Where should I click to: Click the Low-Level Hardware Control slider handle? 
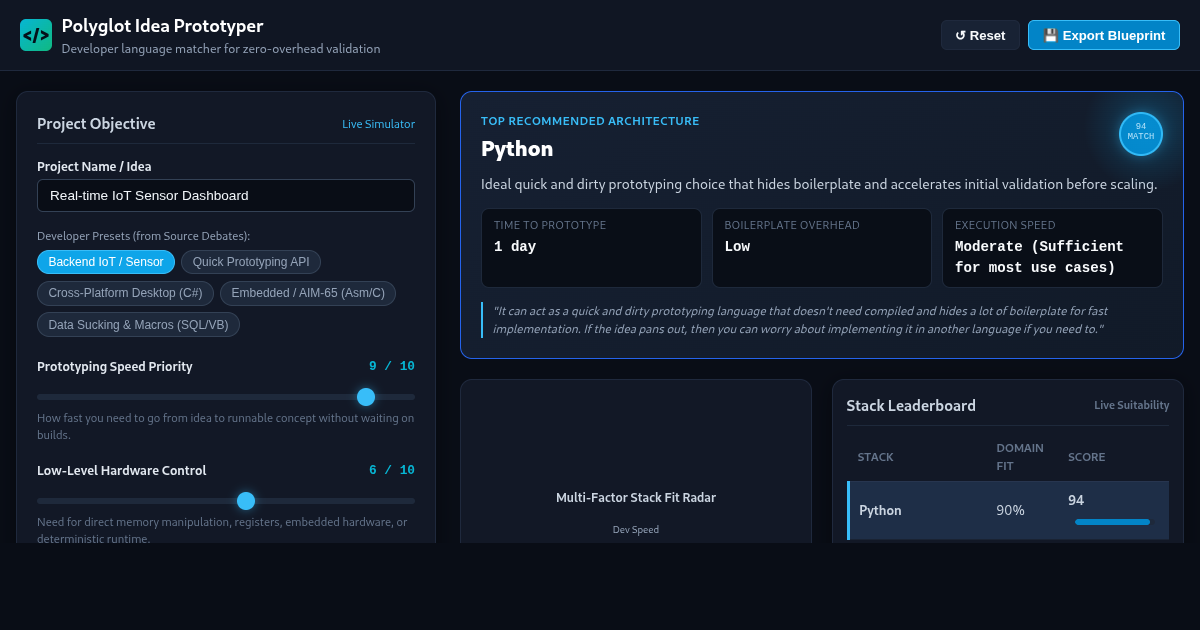(x=246, y=501)
